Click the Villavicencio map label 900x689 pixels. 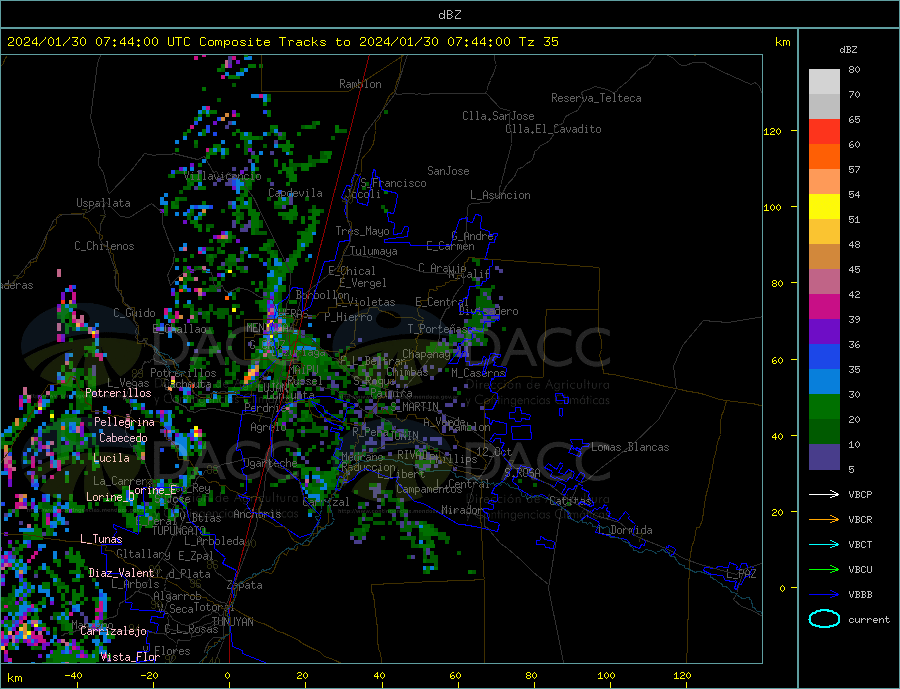(x=223, y=176)
